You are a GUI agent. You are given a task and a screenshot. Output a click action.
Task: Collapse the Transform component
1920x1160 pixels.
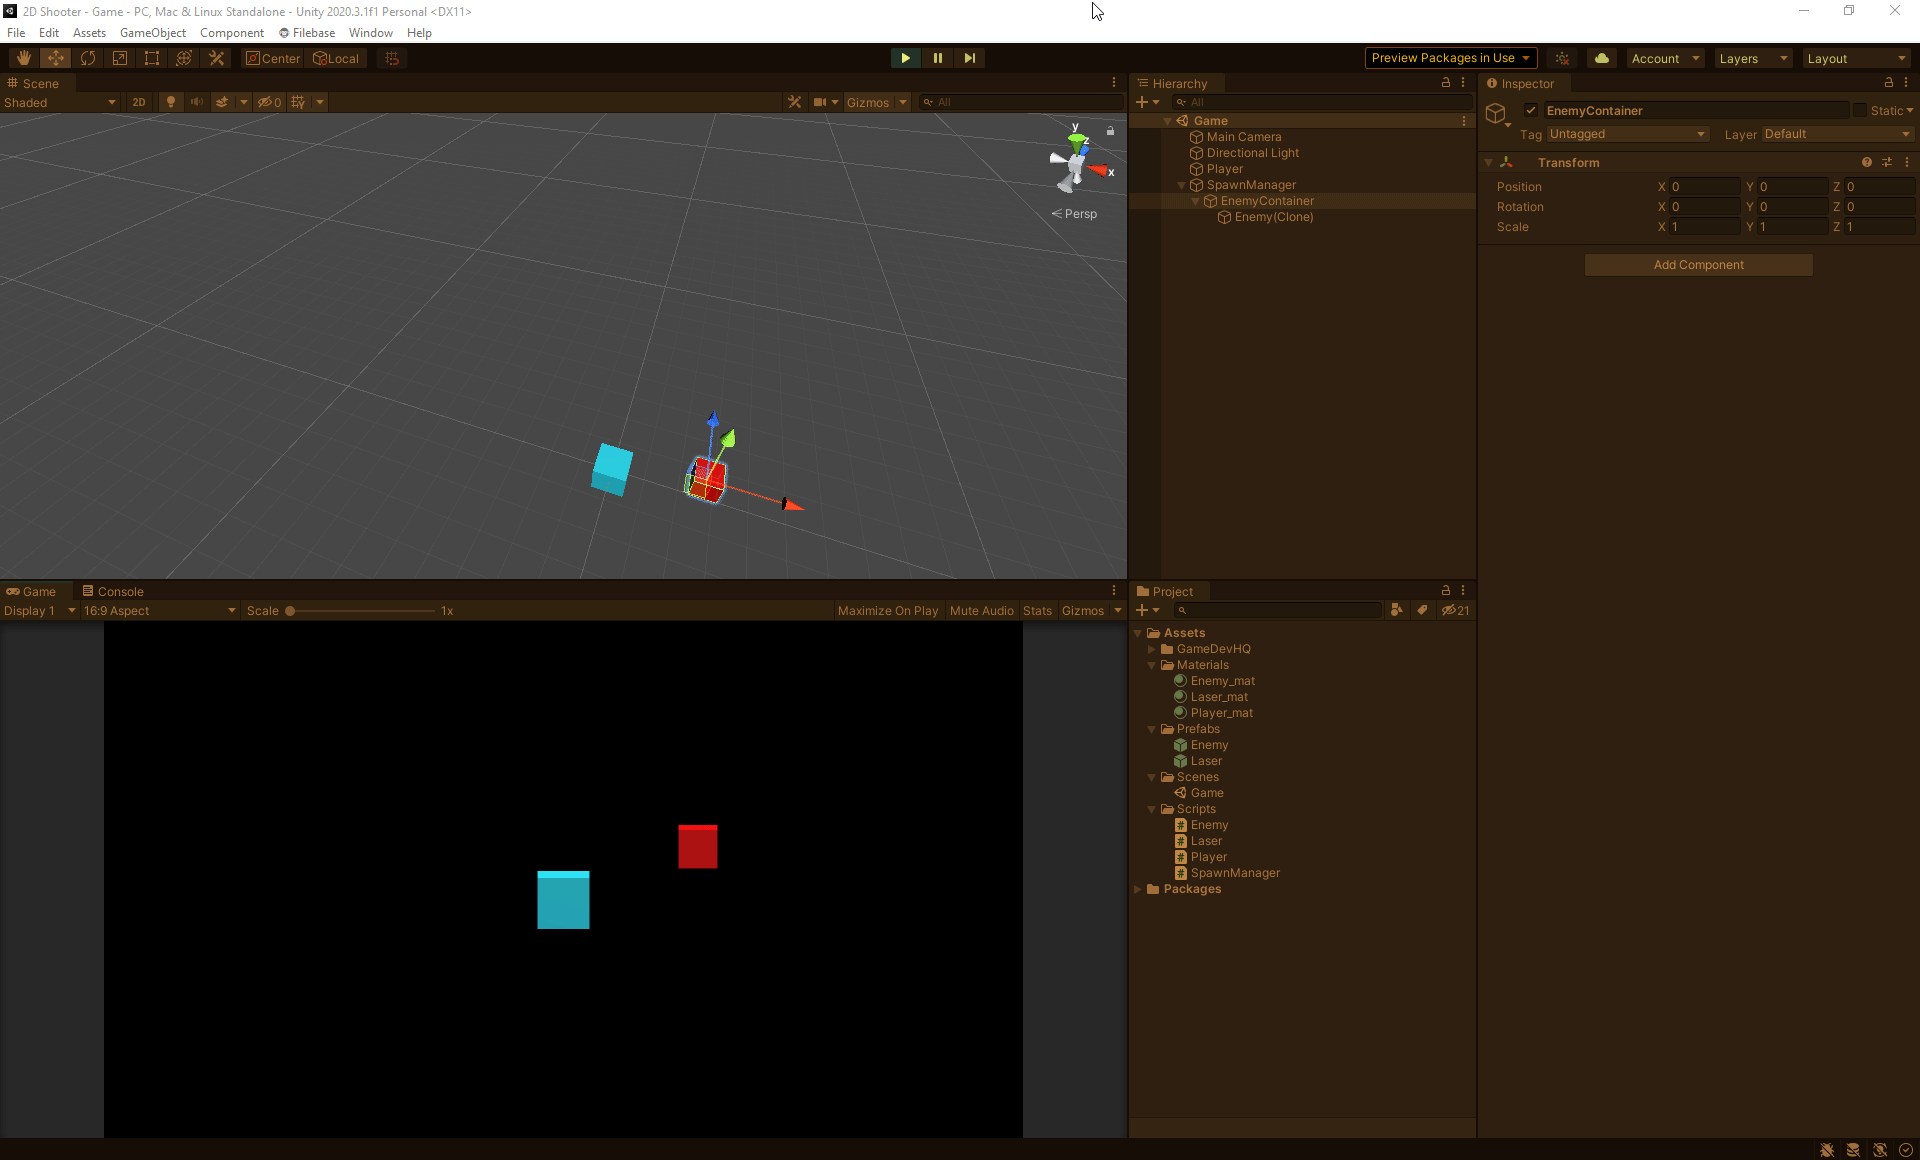tap(1489, 162)
